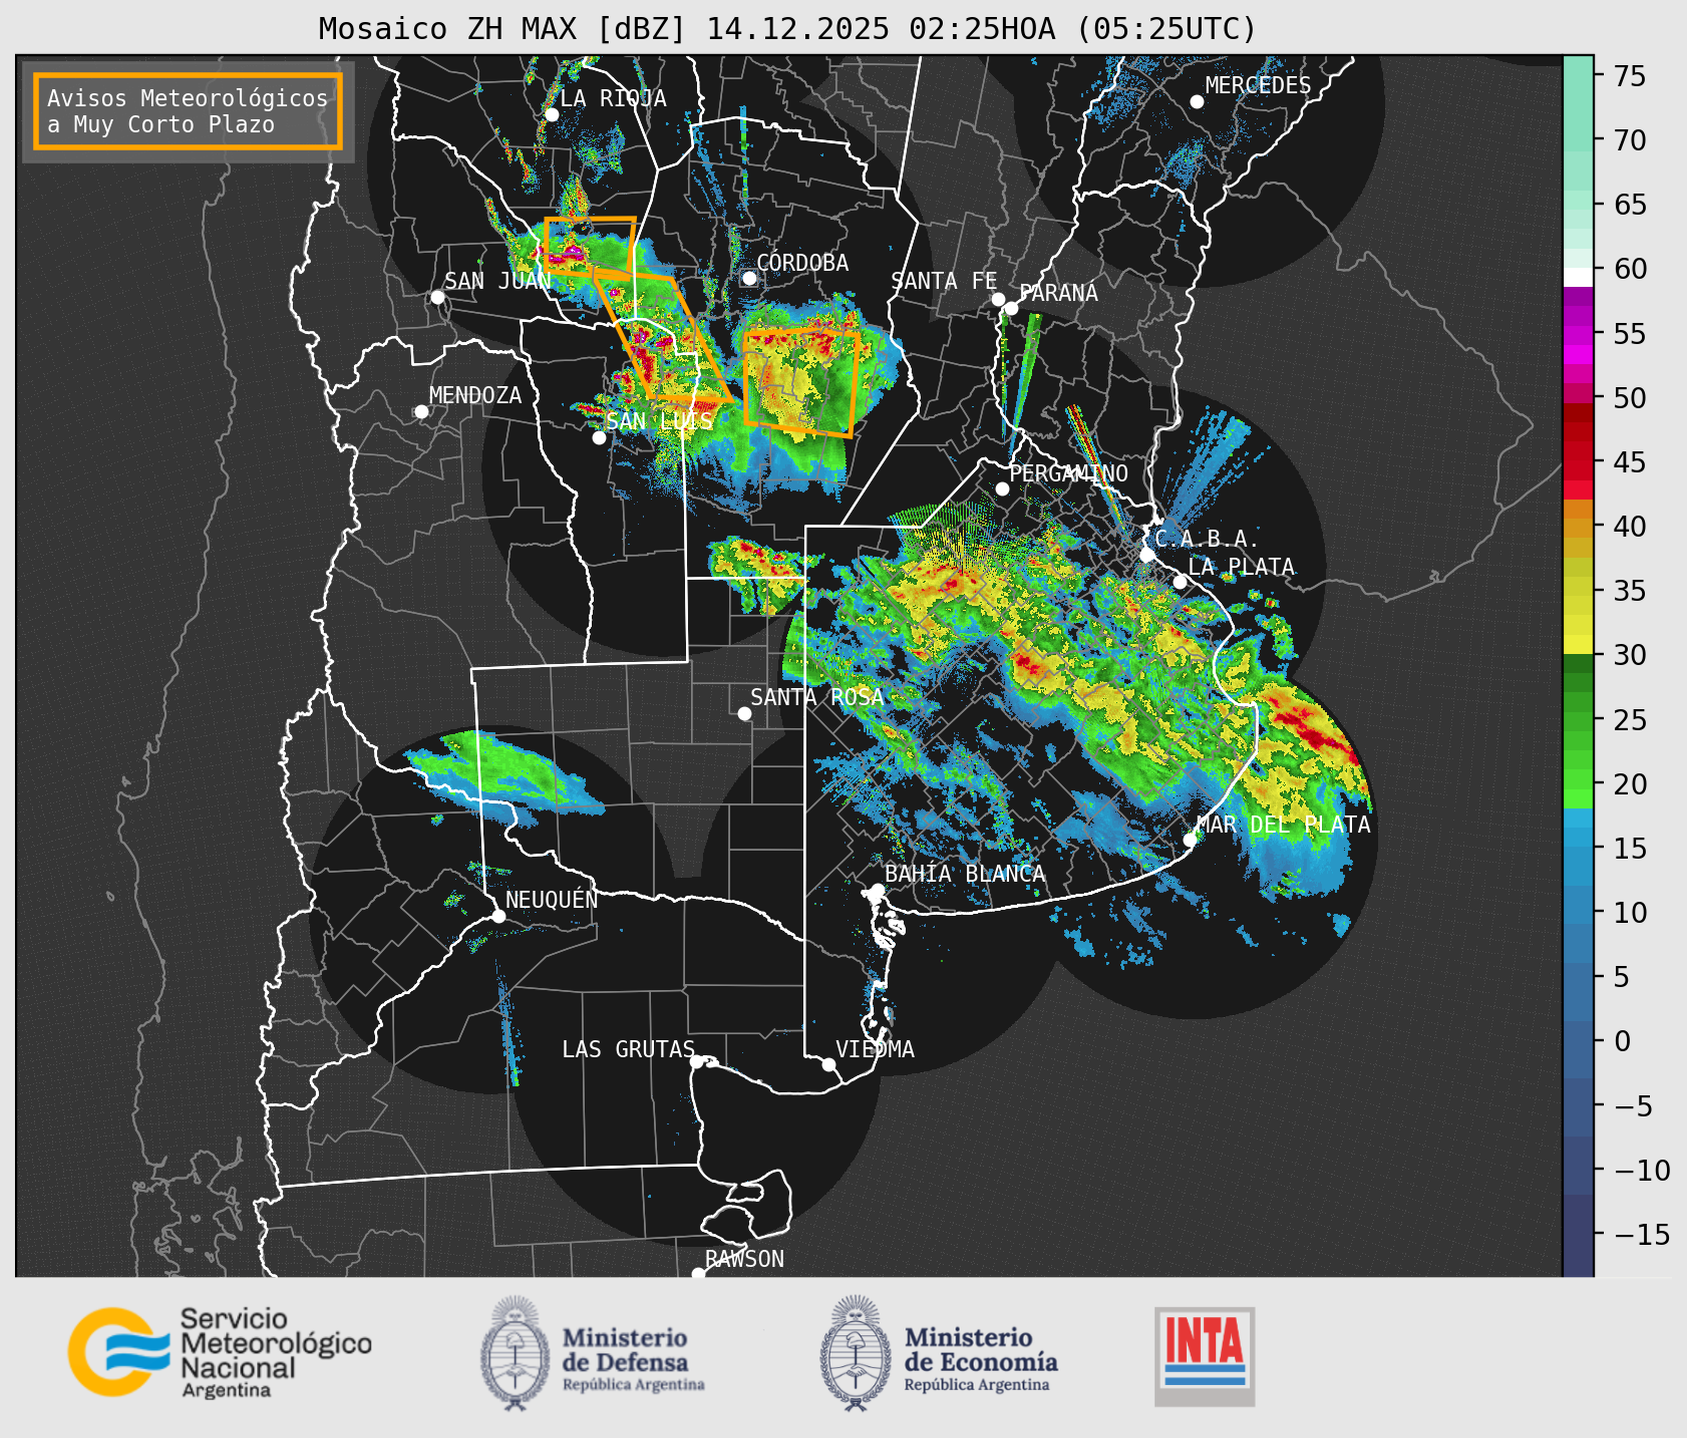Image resolution: width=1687 pixels, height=1438 pixels.
Task: Click the LA PLATA city label
Action: (1241, 567)
